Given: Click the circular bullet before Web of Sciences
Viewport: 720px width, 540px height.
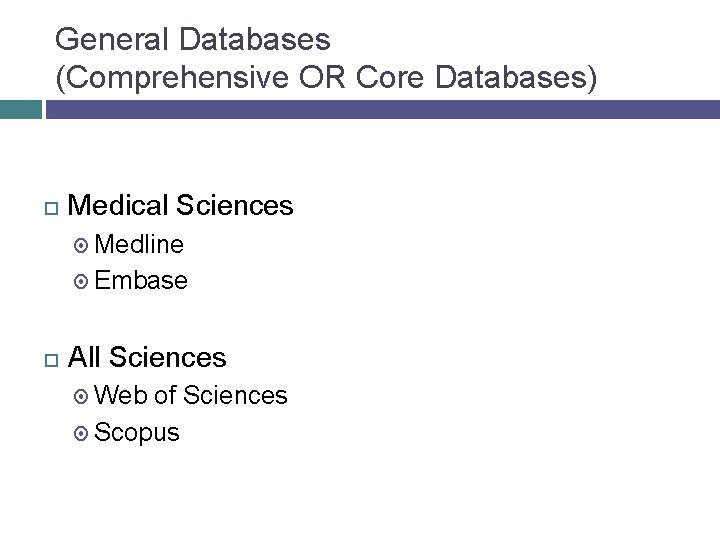Looking at the screenshot, I should pyautogui.click(x=83, y=396).
